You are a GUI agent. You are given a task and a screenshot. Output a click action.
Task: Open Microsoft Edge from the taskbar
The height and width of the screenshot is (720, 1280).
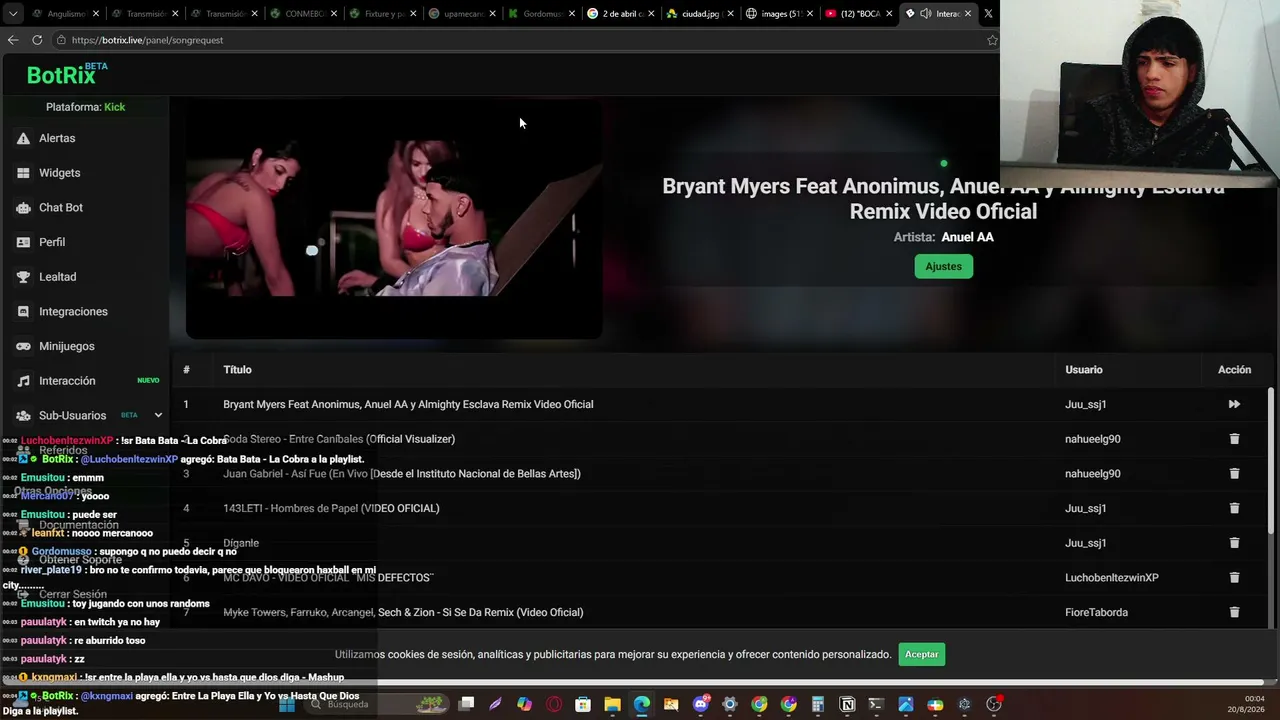[x=641, y=704]
